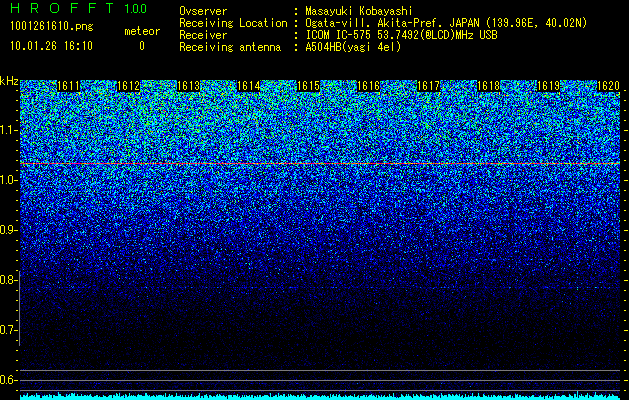Click the HROFFT 1.0.0 title text
Image resolution: width=629 pixels, height=400 pixels.
tap(78, 8)
